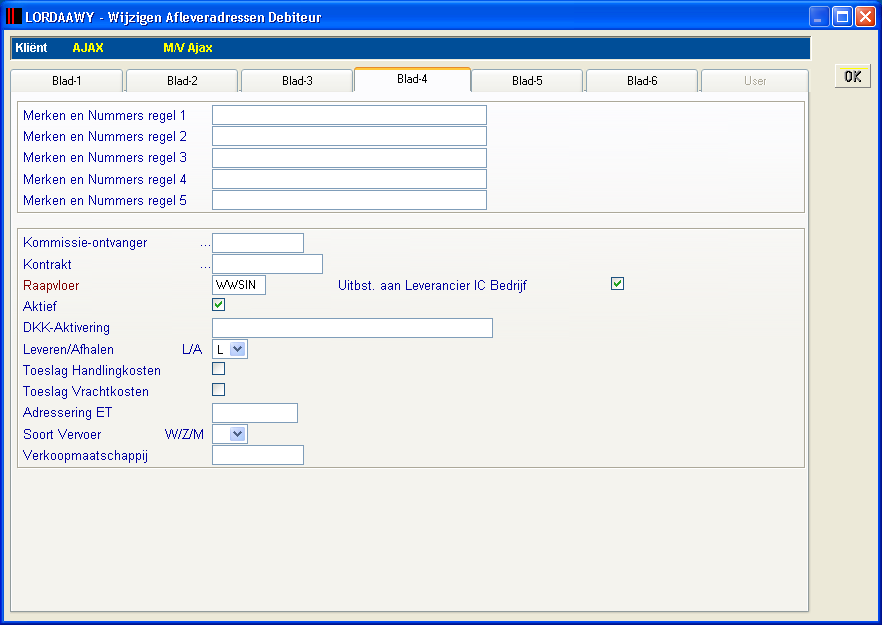Click the AJAX client code text

(88, 48)
